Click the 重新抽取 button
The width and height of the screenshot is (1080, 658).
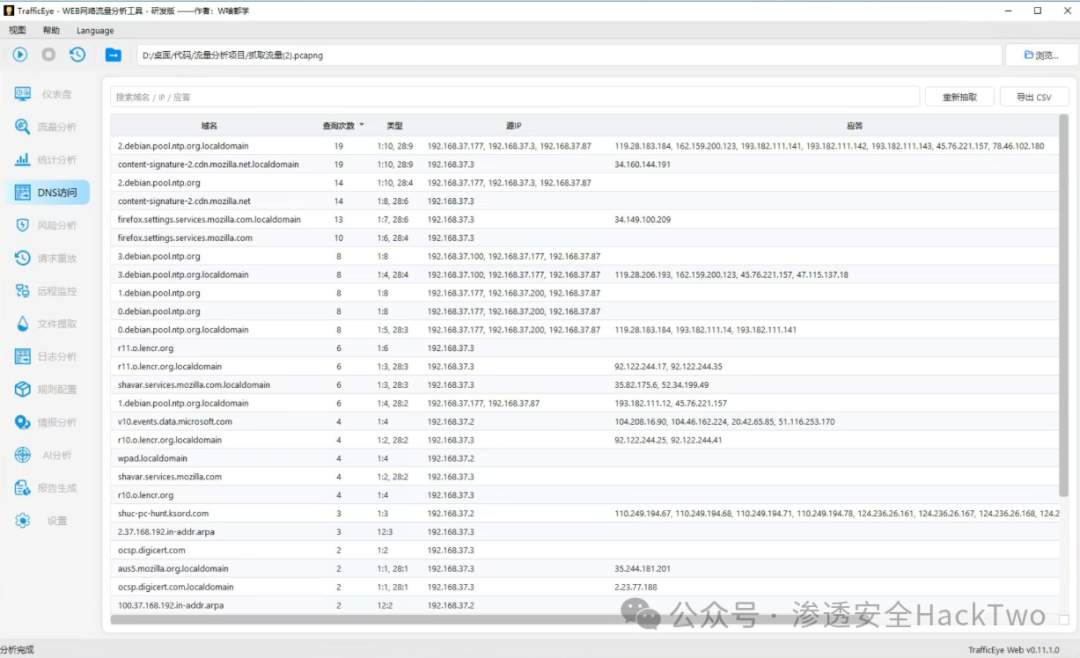(959, 97)
